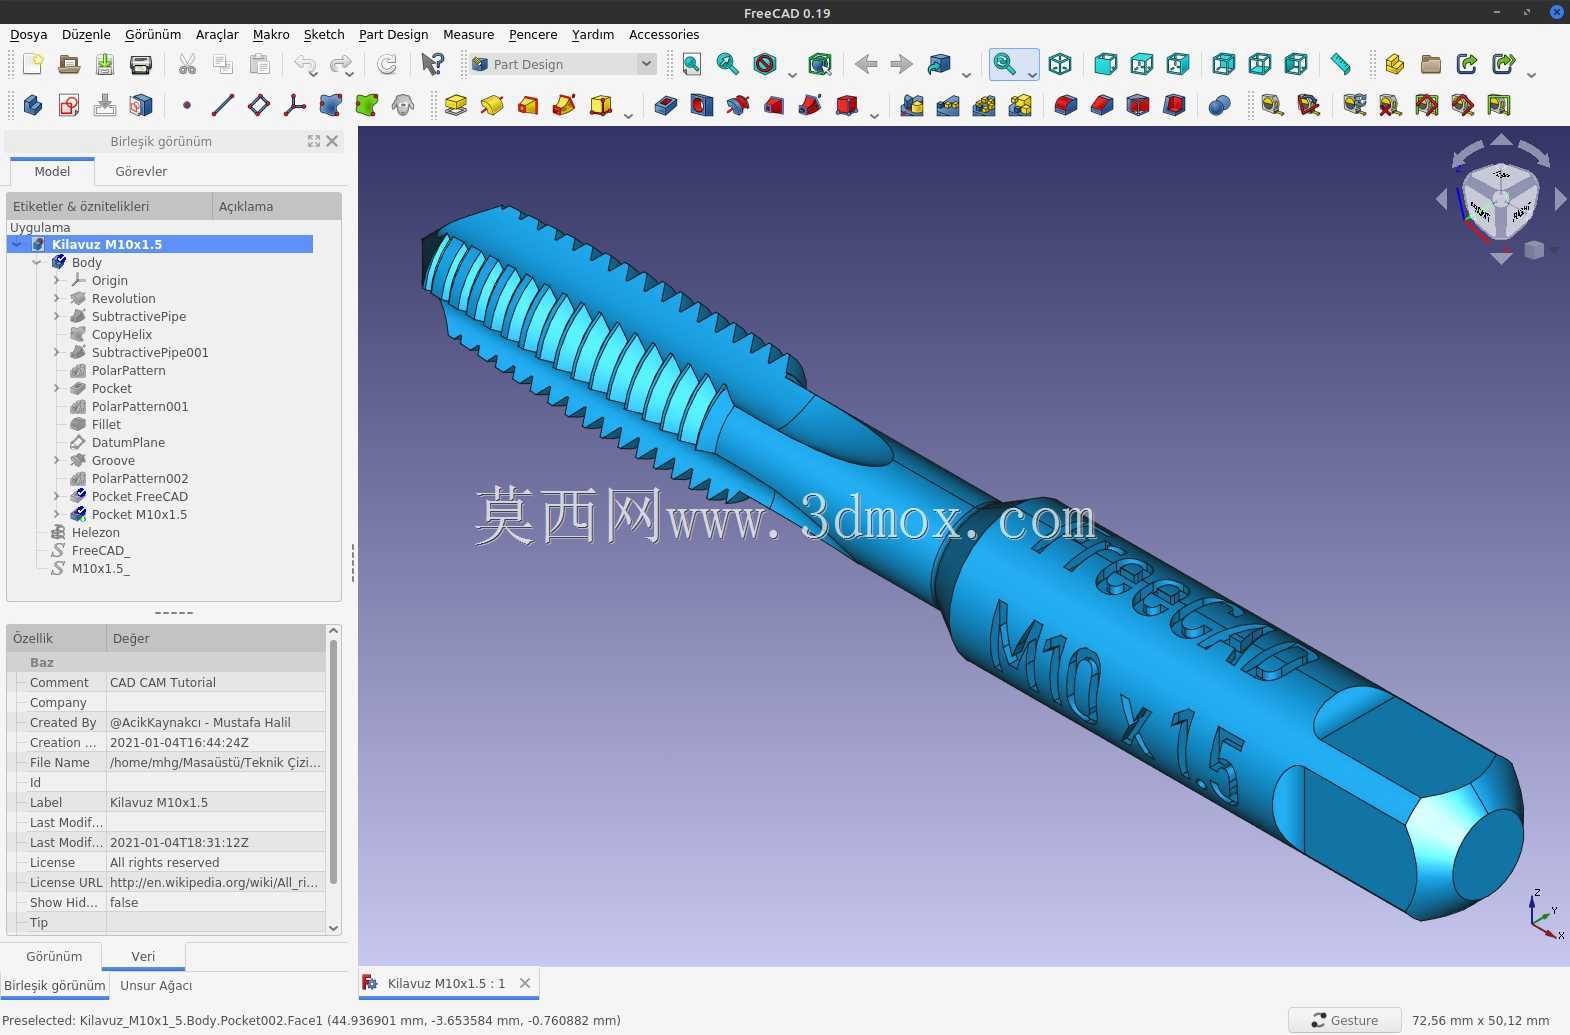This screenshot has width=1570, height=1035.
Task: Click the navigation cube's right arrow
Action: (x=1560, y=200)
